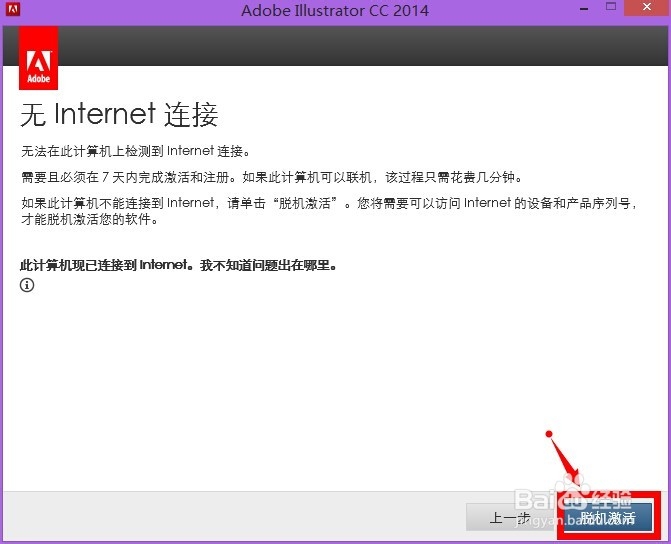Maximize the Illustrator installer window
The width and height of the screenshot is (671, 544).
(611, 7)
